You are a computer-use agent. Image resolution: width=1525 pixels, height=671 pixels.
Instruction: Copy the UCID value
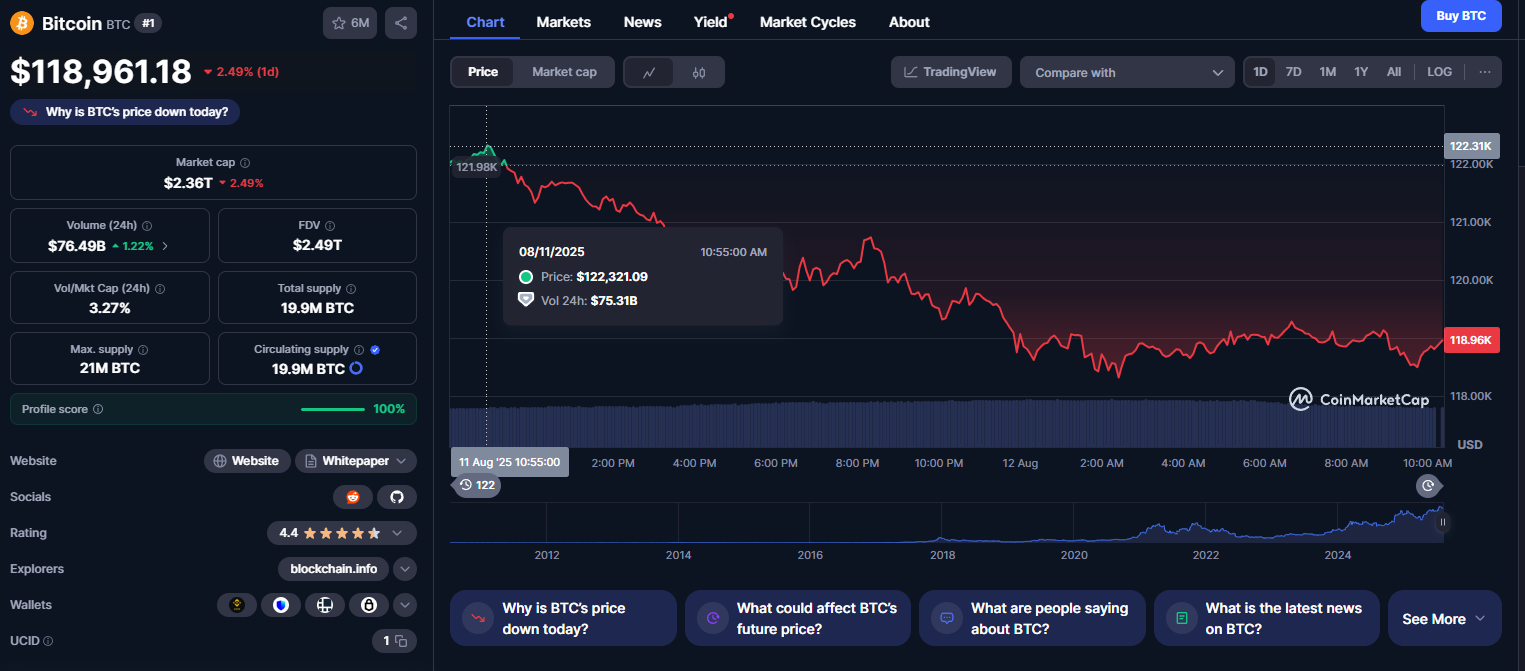coord(401,641)
